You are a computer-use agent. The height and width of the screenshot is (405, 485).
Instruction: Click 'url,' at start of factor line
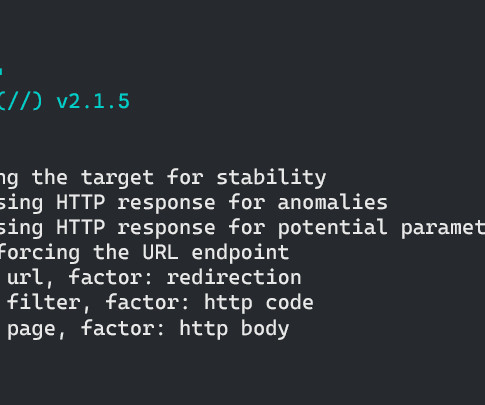(x=30, y=278)
